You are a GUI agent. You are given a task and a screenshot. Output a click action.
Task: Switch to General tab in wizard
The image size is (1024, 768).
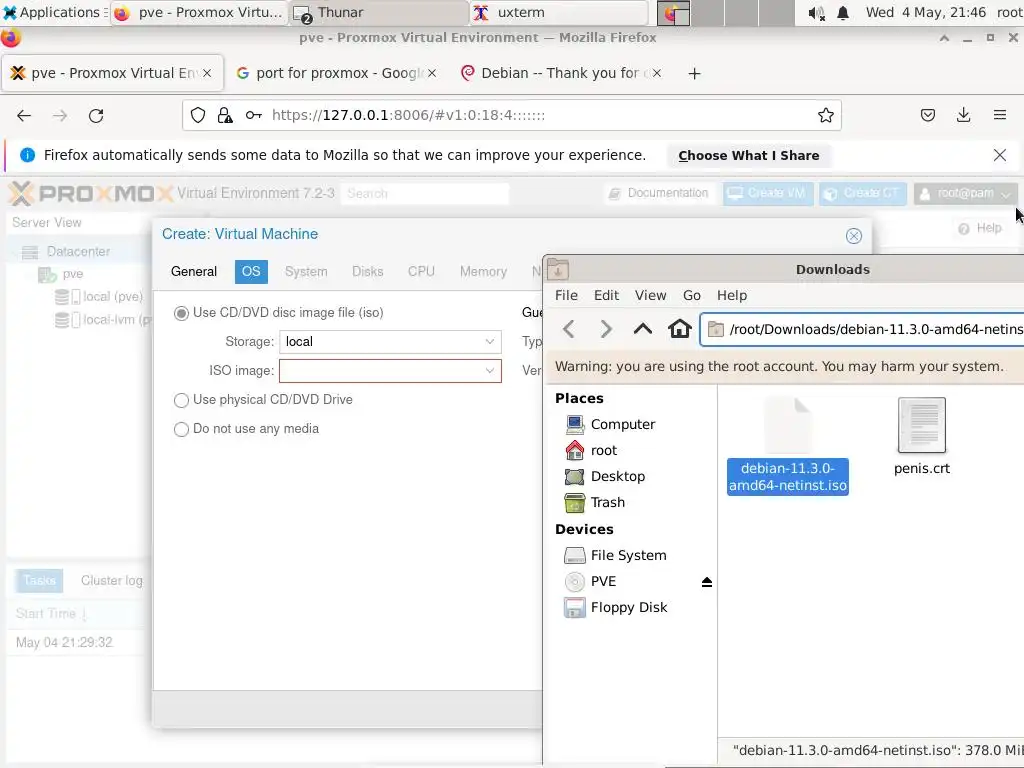point(193,272)
